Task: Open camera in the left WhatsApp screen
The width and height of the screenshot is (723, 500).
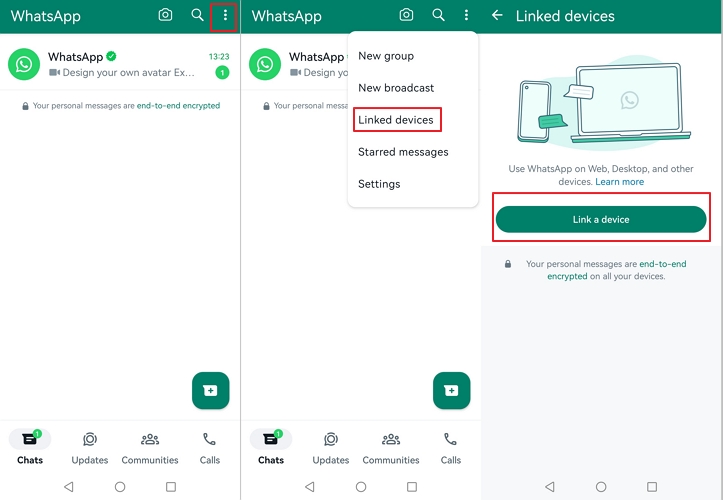Action: point(165,15)
